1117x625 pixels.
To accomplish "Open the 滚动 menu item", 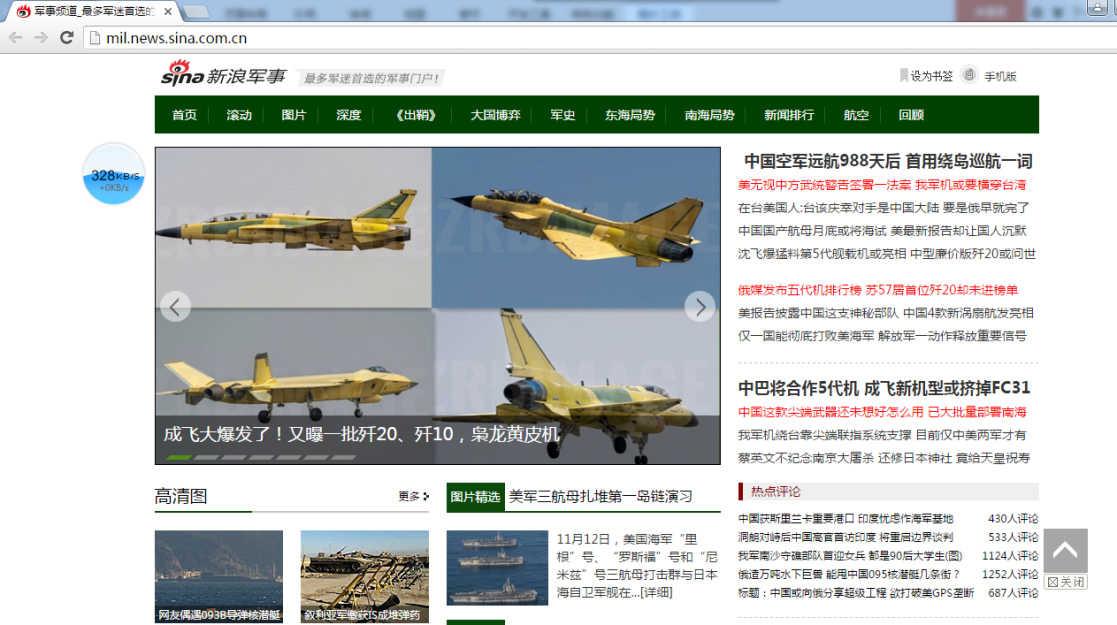I will click(x=239, y=115).
